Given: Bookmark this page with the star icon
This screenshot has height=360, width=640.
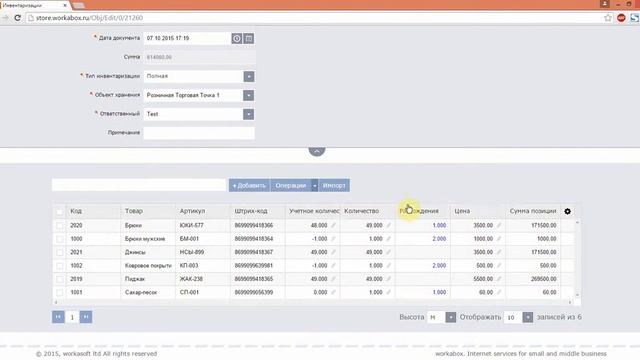Looking at the screenshot, I should [x=608, y=18].
